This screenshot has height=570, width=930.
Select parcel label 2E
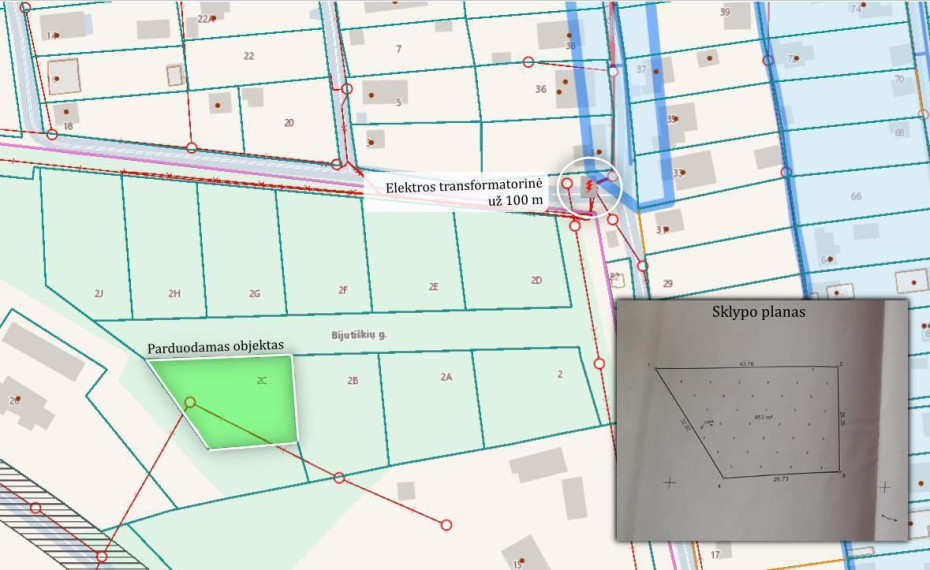(434, 286)
